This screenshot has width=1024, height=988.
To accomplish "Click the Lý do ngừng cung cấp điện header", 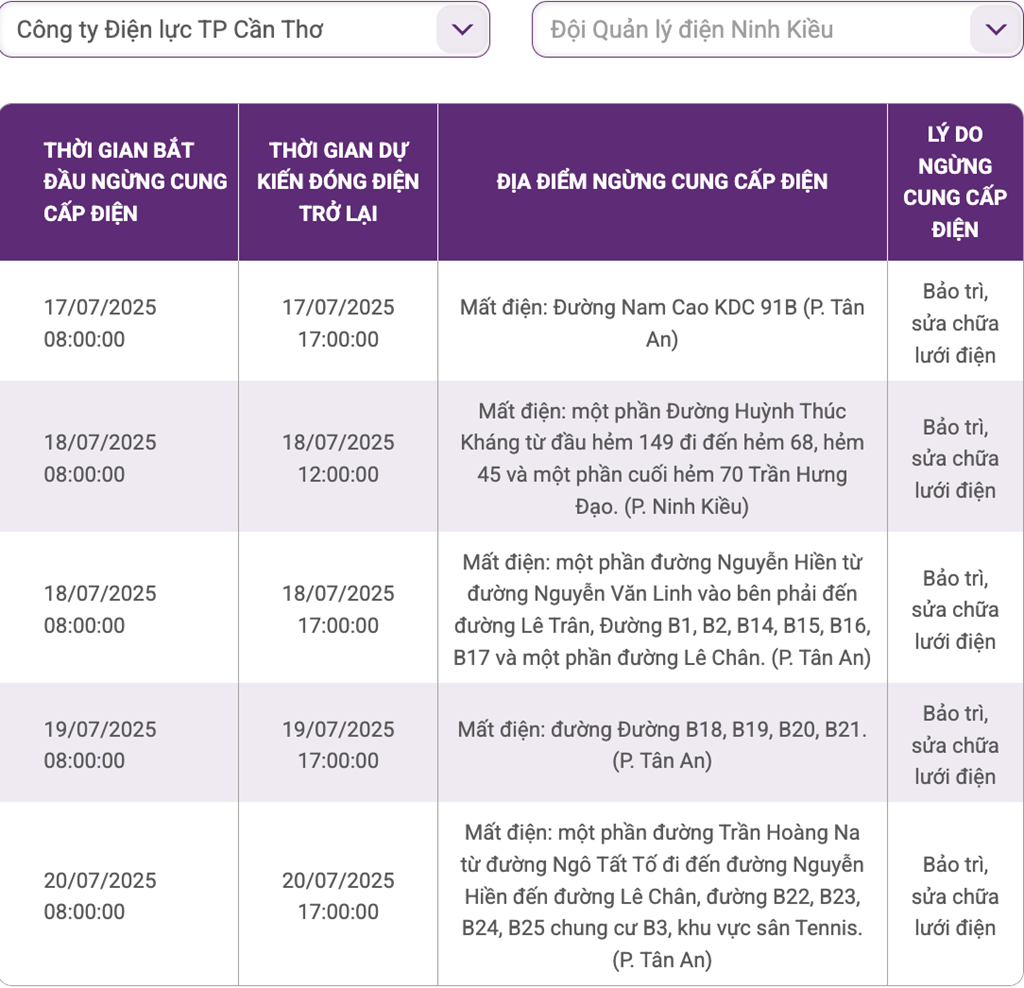I will (x=955, y=182).
